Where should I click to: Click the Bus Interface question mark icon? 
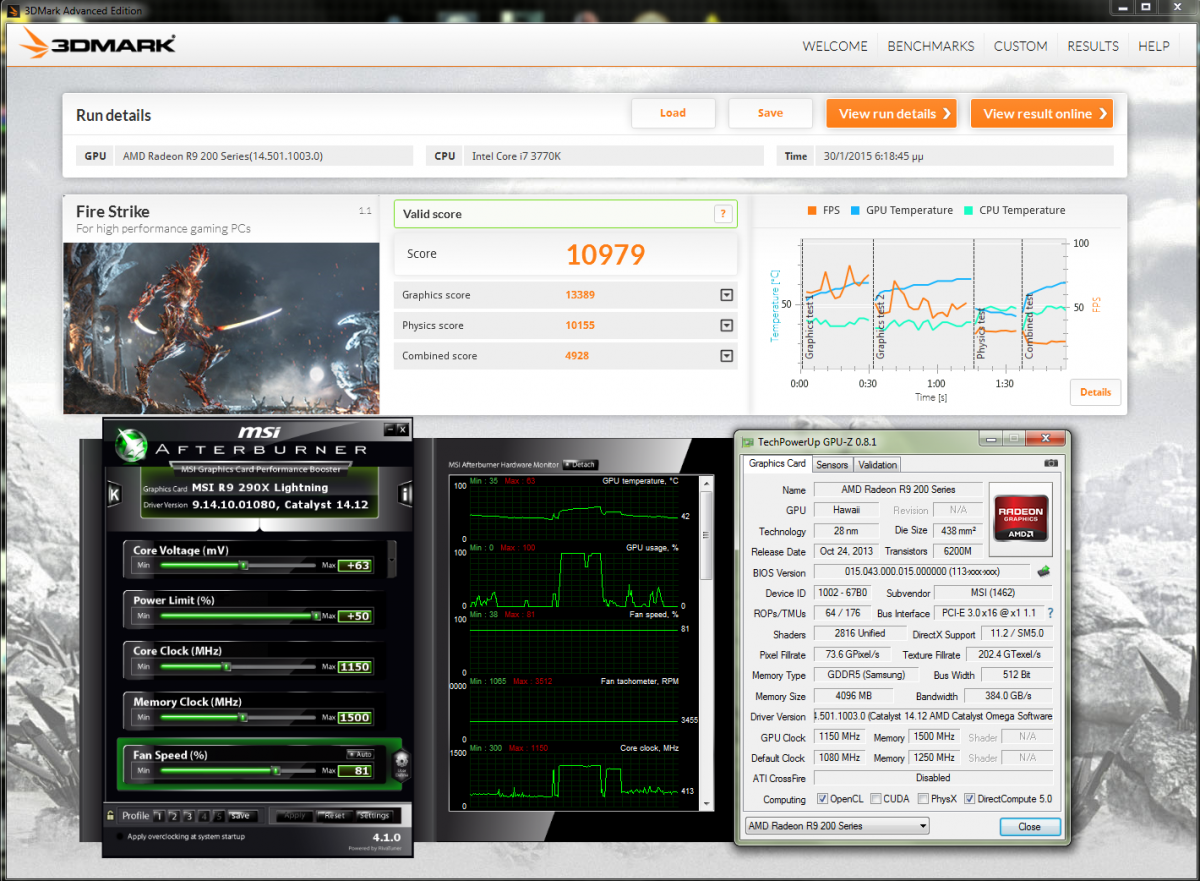click(x=1050, y=613)
